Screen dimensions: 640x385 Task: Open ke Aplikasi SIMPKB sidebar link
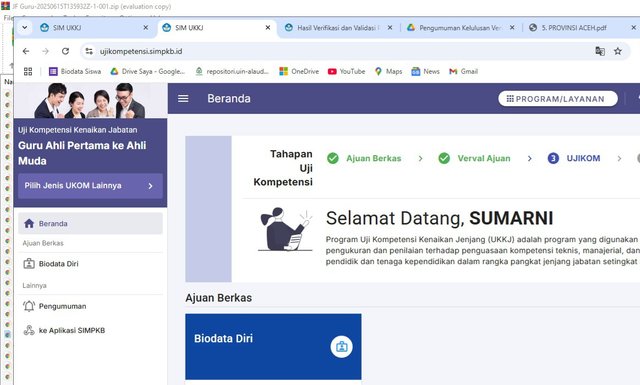click(x=90, y=330)
